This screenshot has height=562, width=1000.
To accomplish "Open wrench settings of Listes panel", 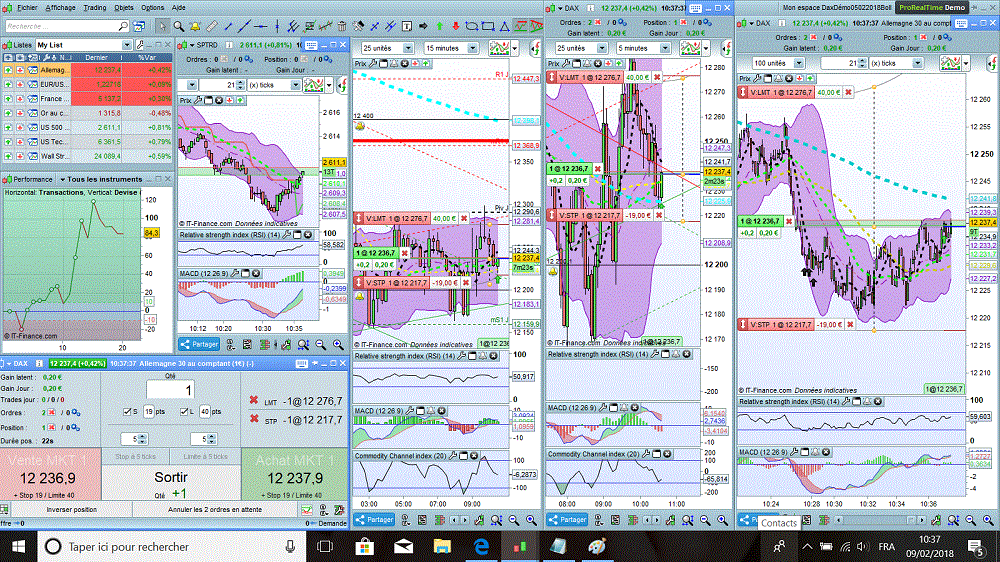I will pos(140,45).
